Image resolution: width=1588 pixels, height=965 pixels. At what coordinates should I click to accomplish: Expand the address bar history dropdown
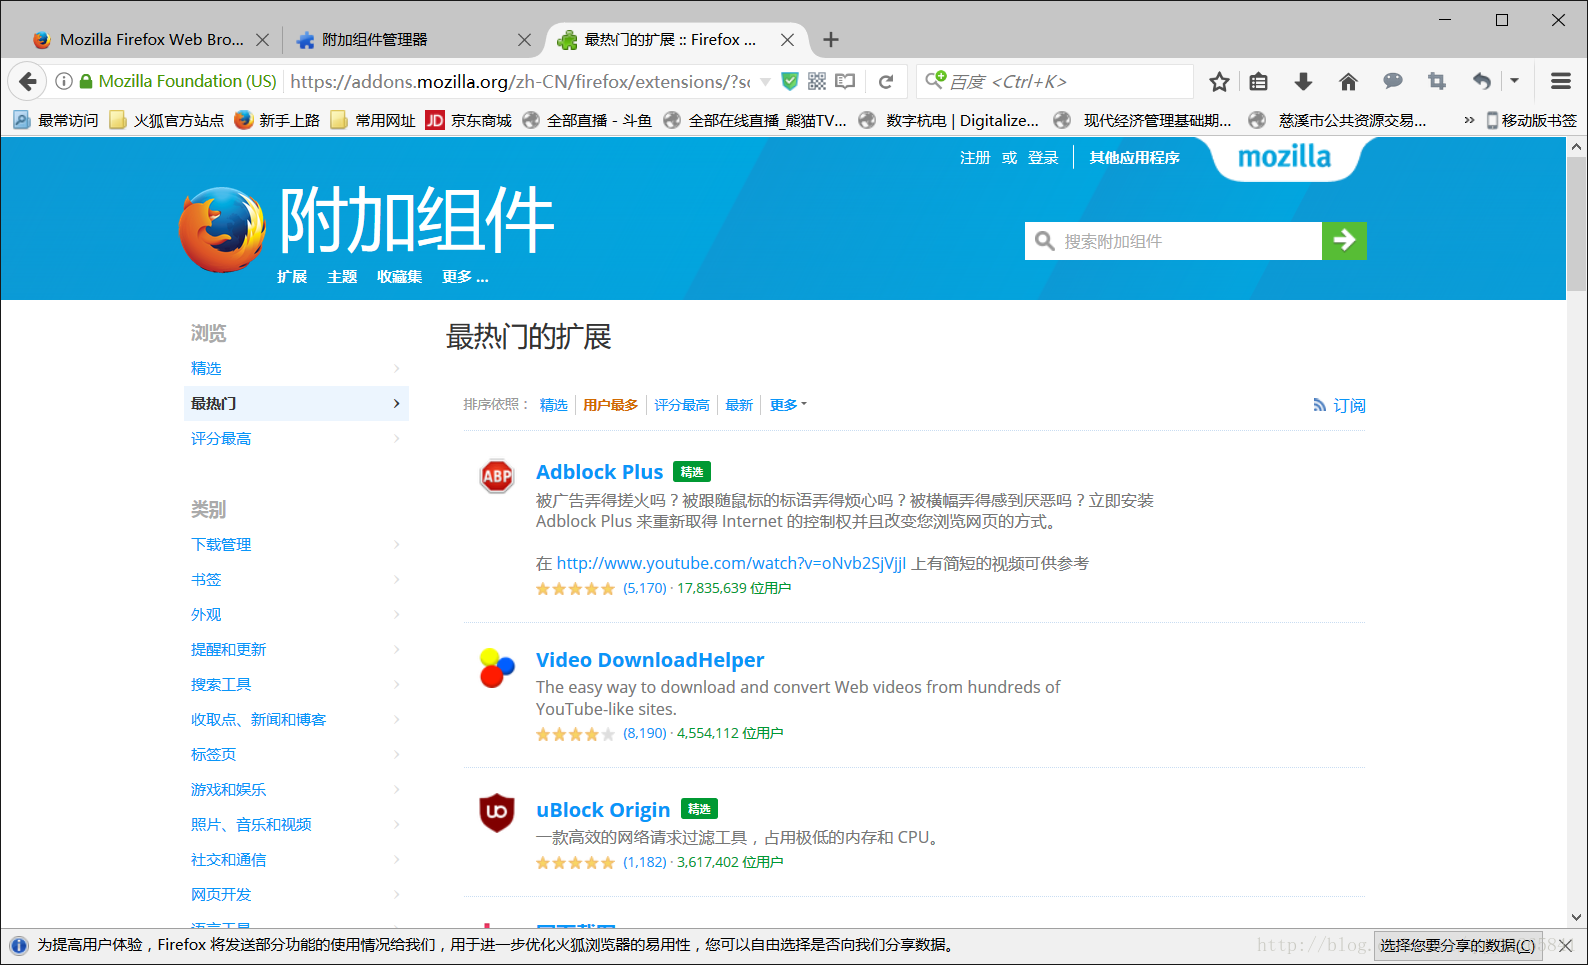765,81
